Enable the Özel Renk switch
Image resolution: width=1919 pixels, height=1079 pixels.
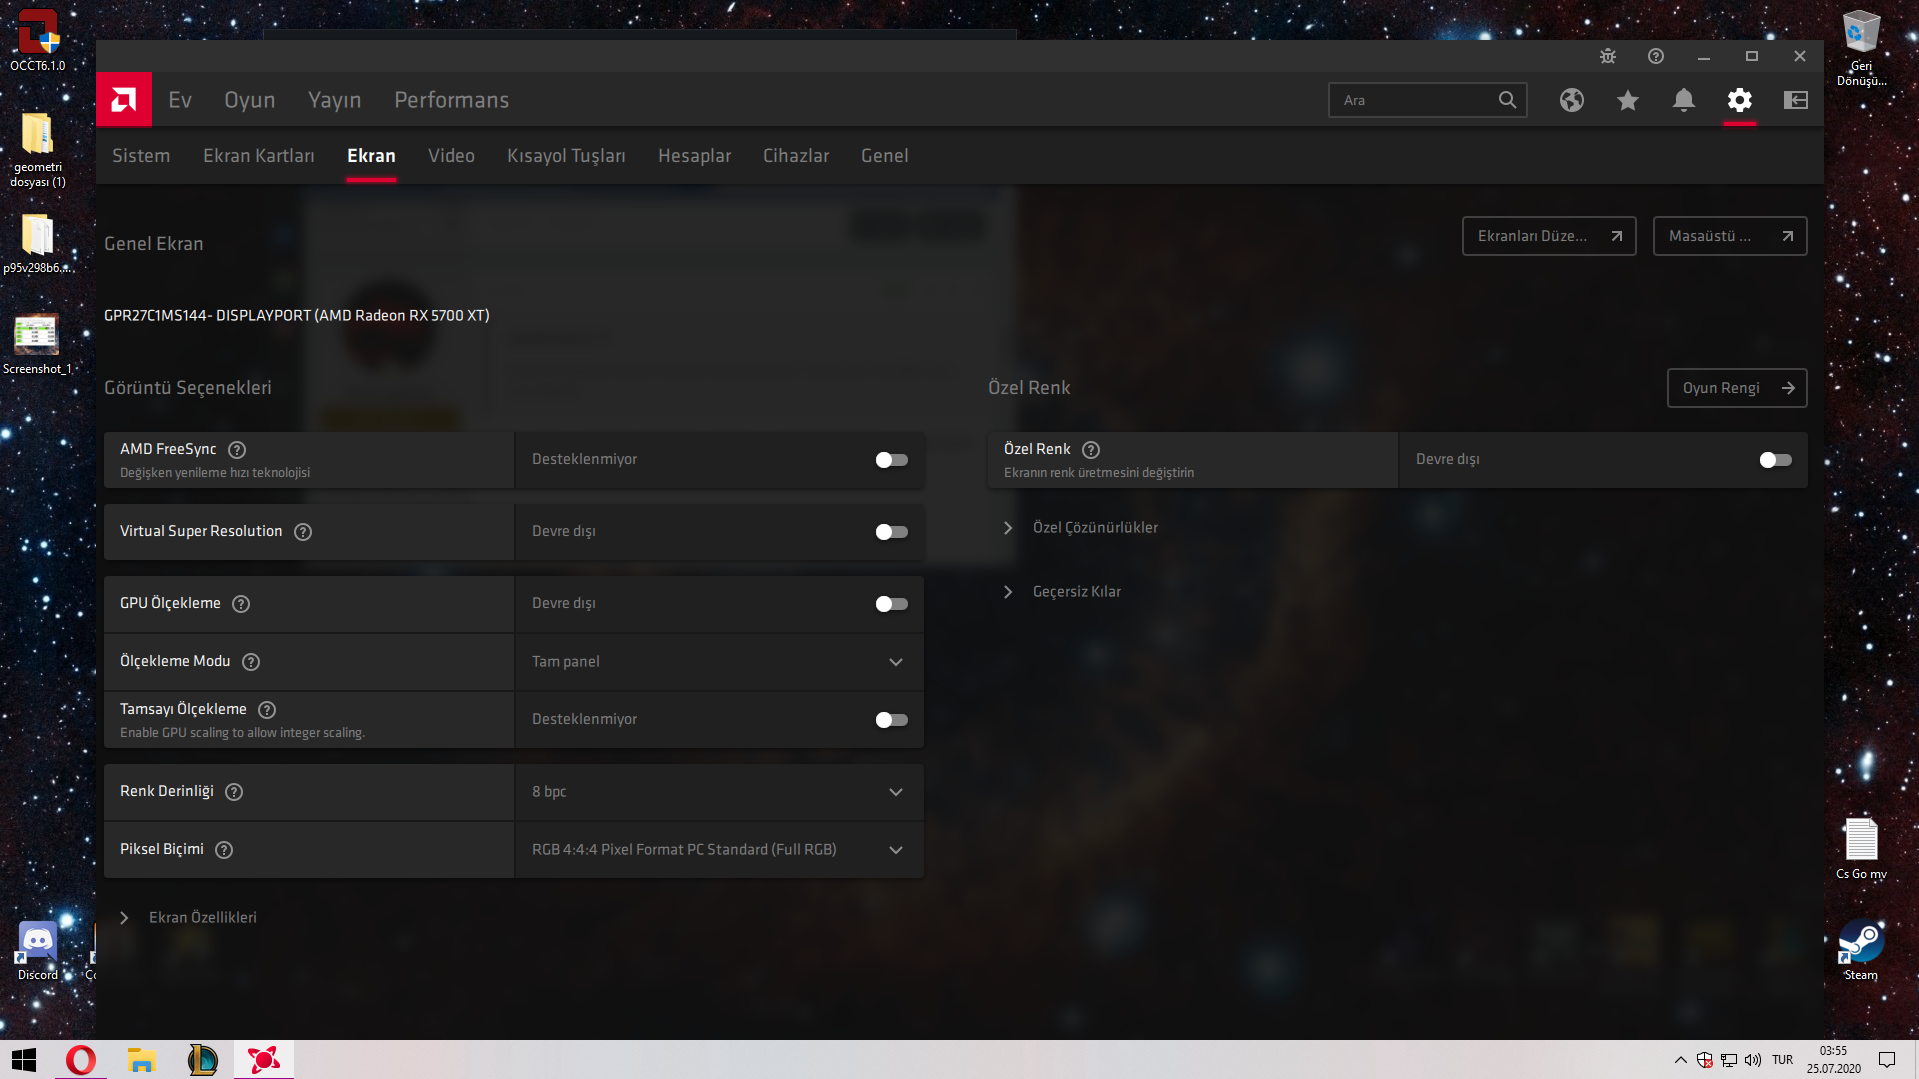pos(1775,460)
